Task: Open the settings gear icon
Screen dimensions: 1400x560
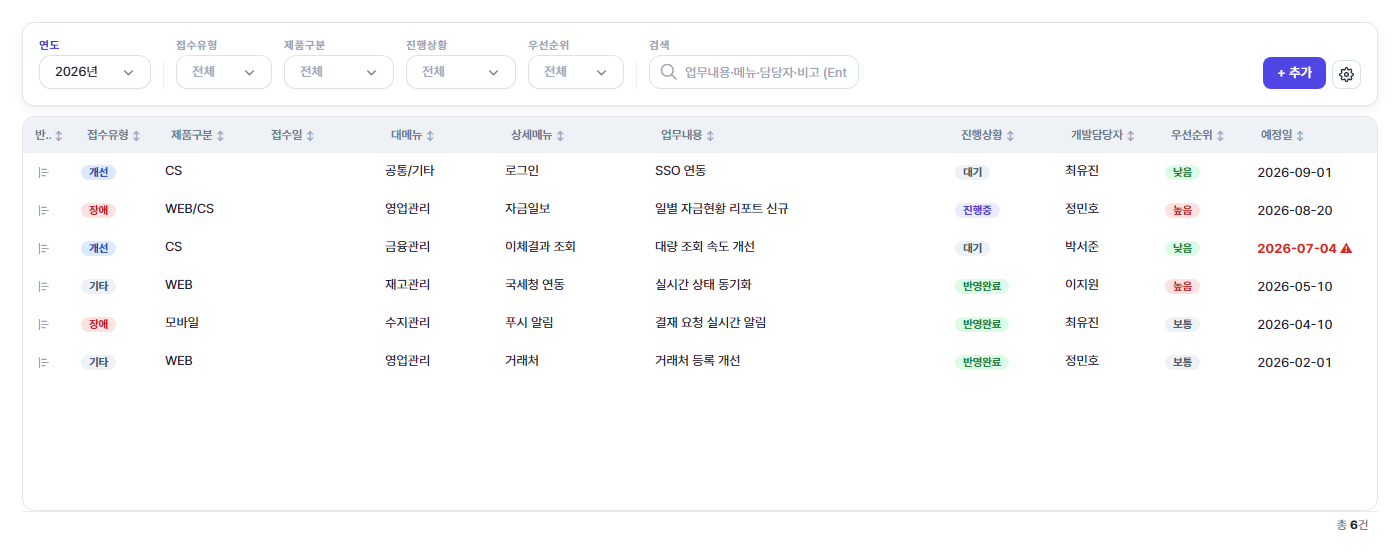Action: [1346, 74]
